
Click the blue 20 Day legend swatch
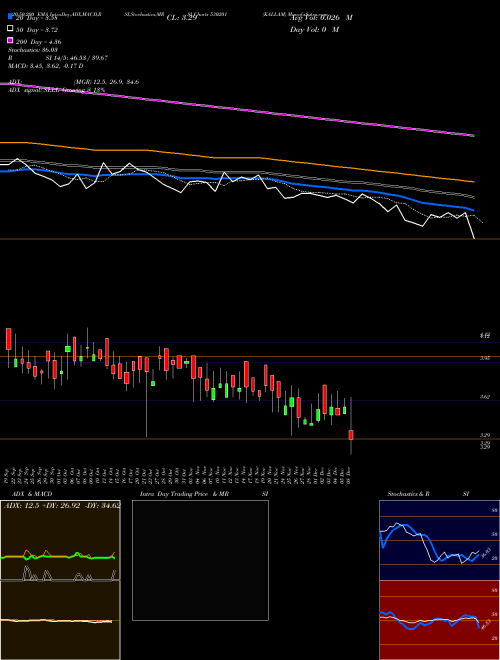coord(11,17)
